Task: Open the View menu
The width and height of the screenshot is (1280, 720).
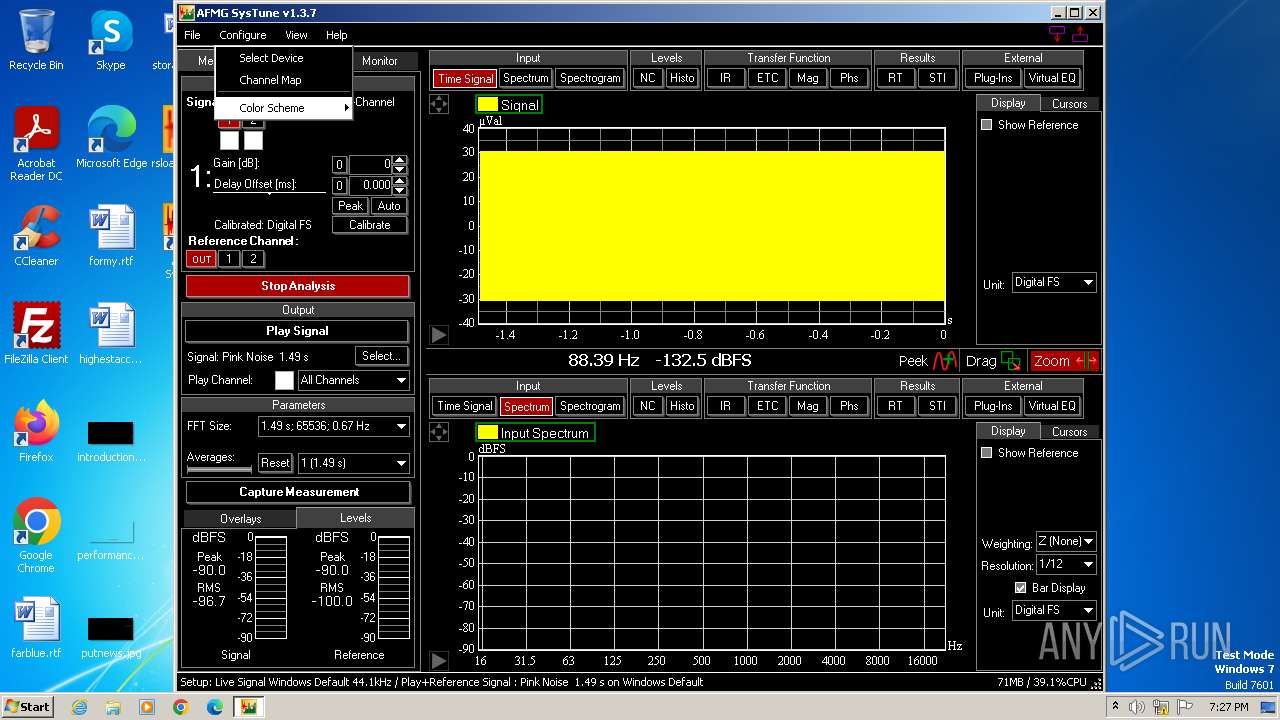Action: click(x=296, y=35)
